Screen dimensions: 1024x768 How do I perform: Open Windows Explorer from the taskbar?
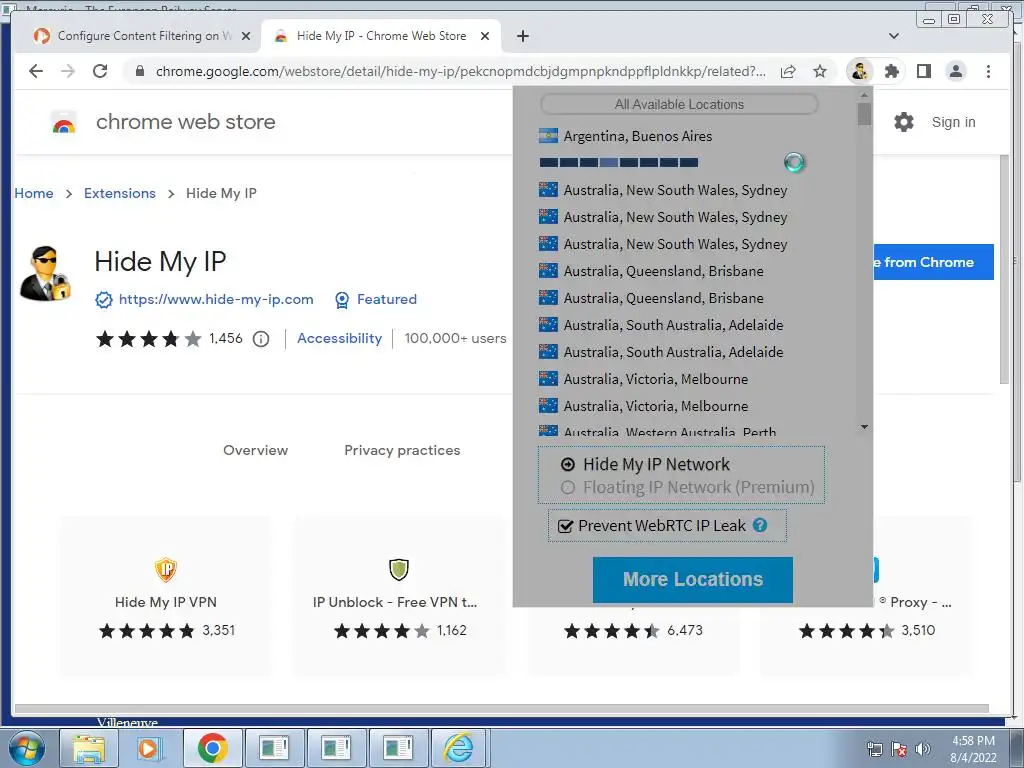tap(89, 748)
